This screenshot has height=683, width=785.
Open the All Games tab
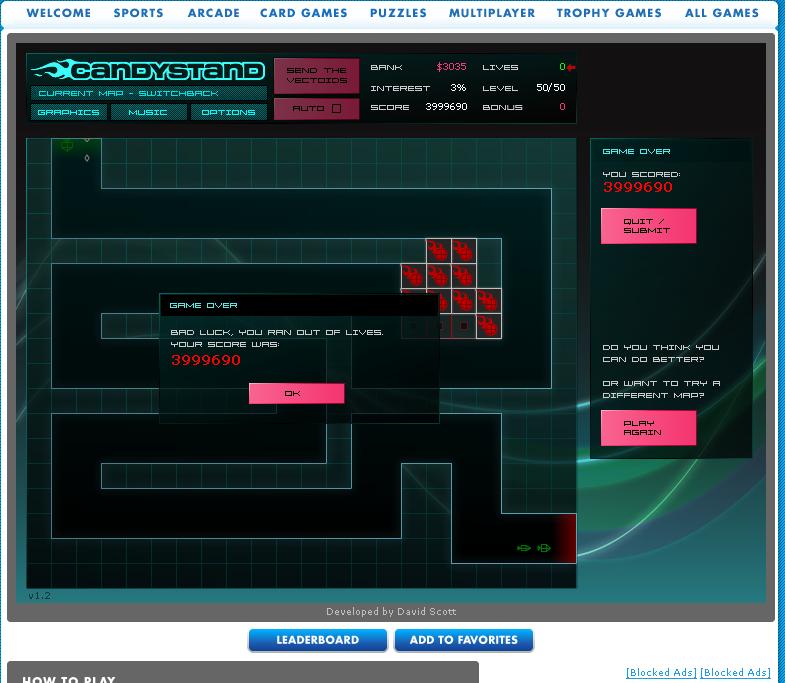721,13
